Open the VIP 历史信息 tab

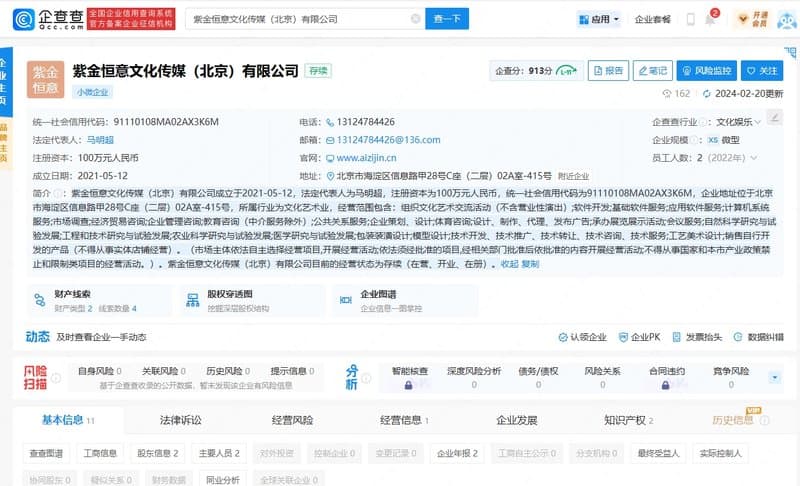(x=740, y=419)
